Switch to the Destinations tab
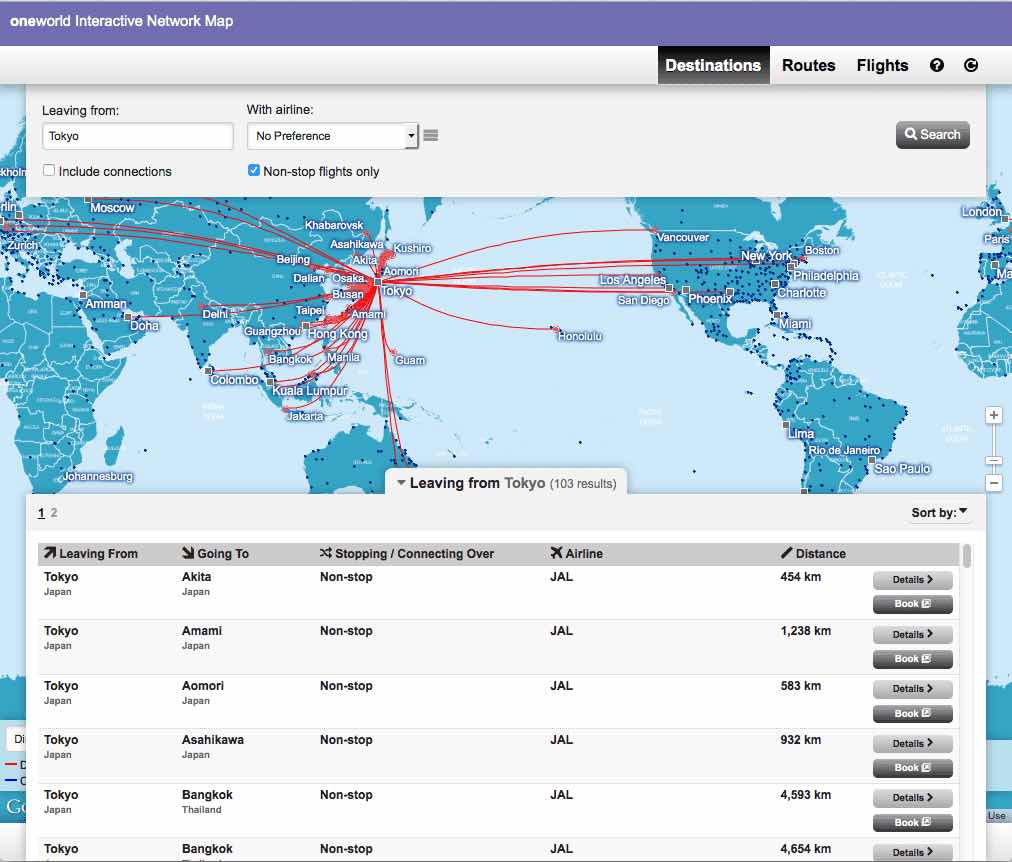The image size is (1012, 862). (x=713, y=65)
